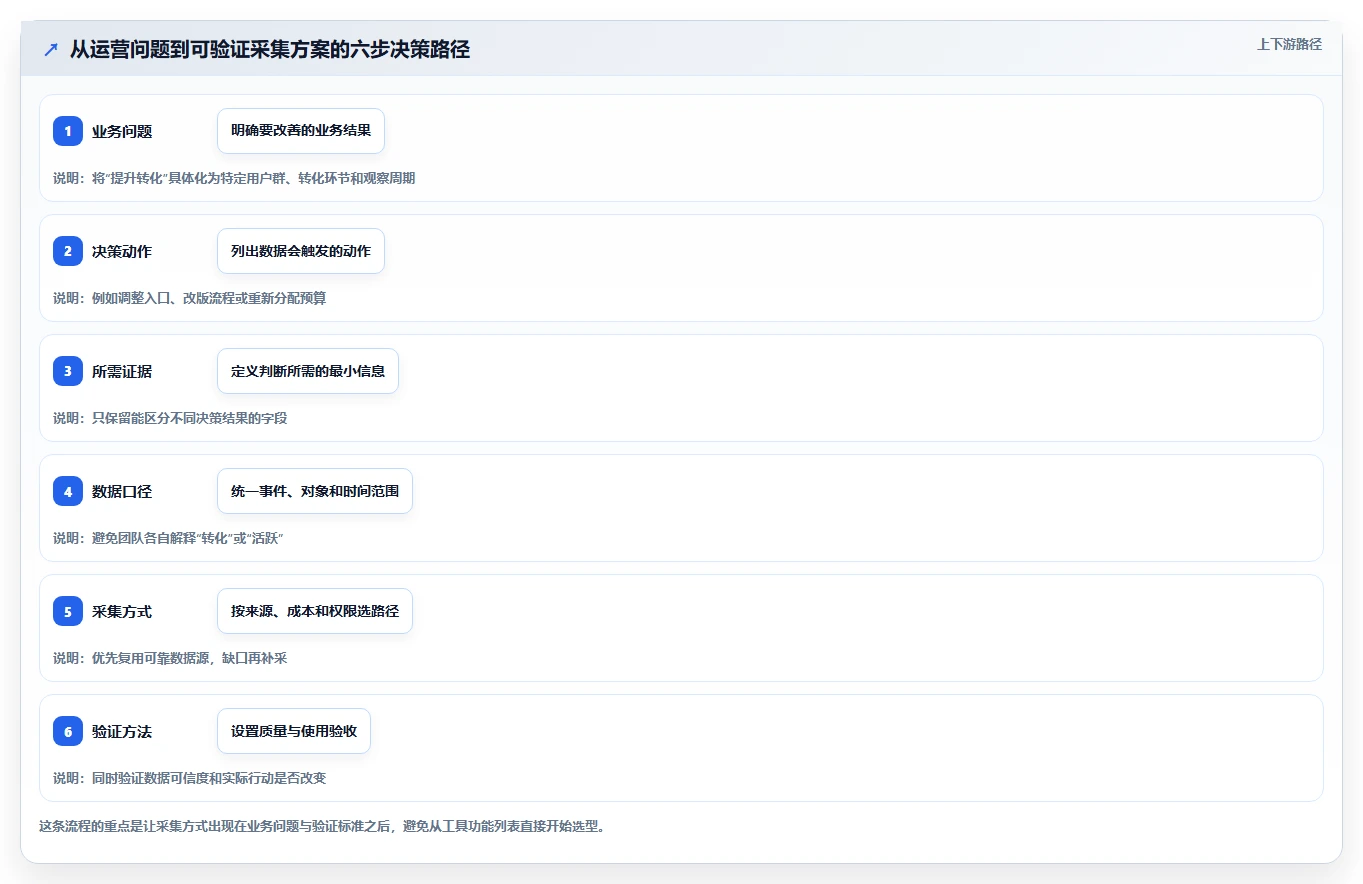Click the 列出数据会触发的动作 chip
The height and width of the screenshot is (884, 1363).
pyautogui.click(x=301, y=251)
